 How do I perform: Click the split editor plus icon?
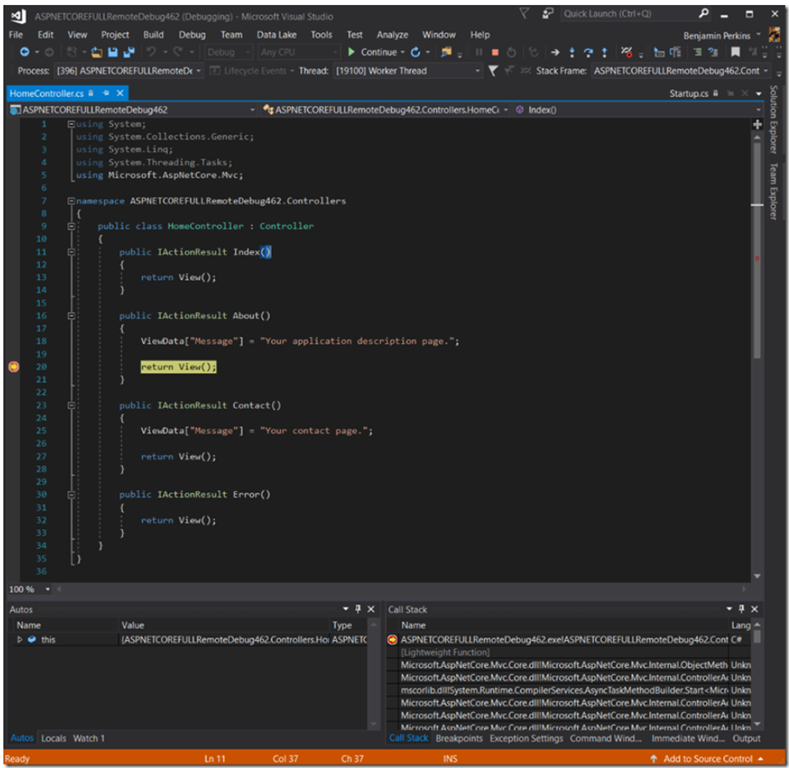pyautogui.click(x=757, y=124)
